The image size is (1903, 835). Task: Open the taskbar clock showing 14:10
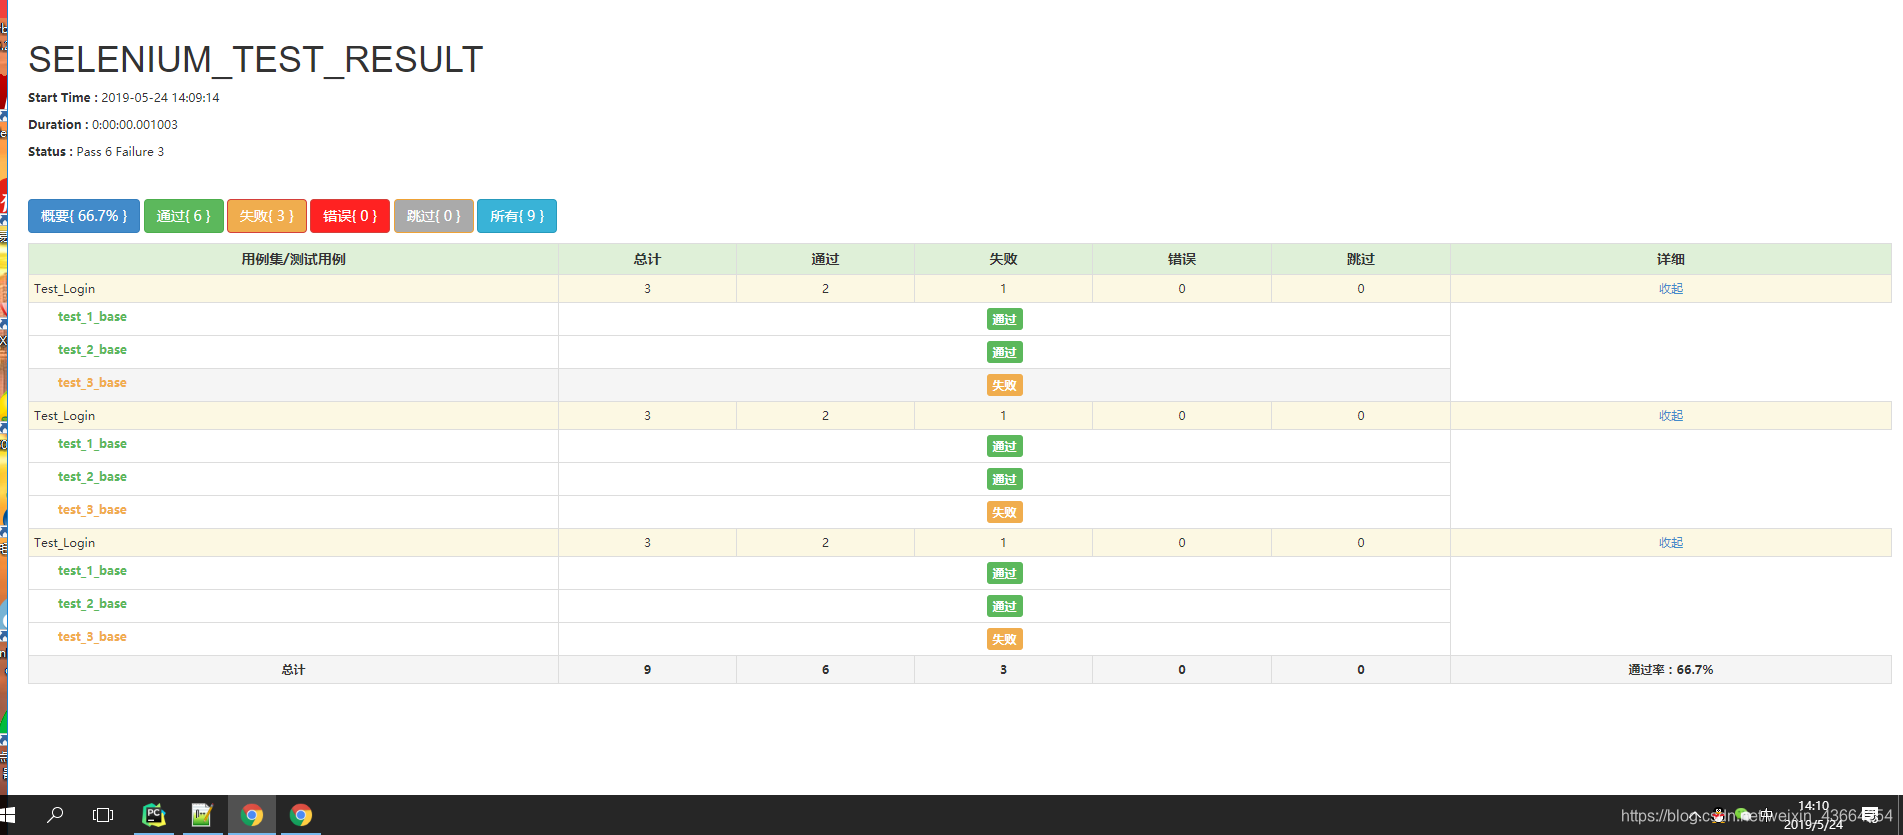1813,815
